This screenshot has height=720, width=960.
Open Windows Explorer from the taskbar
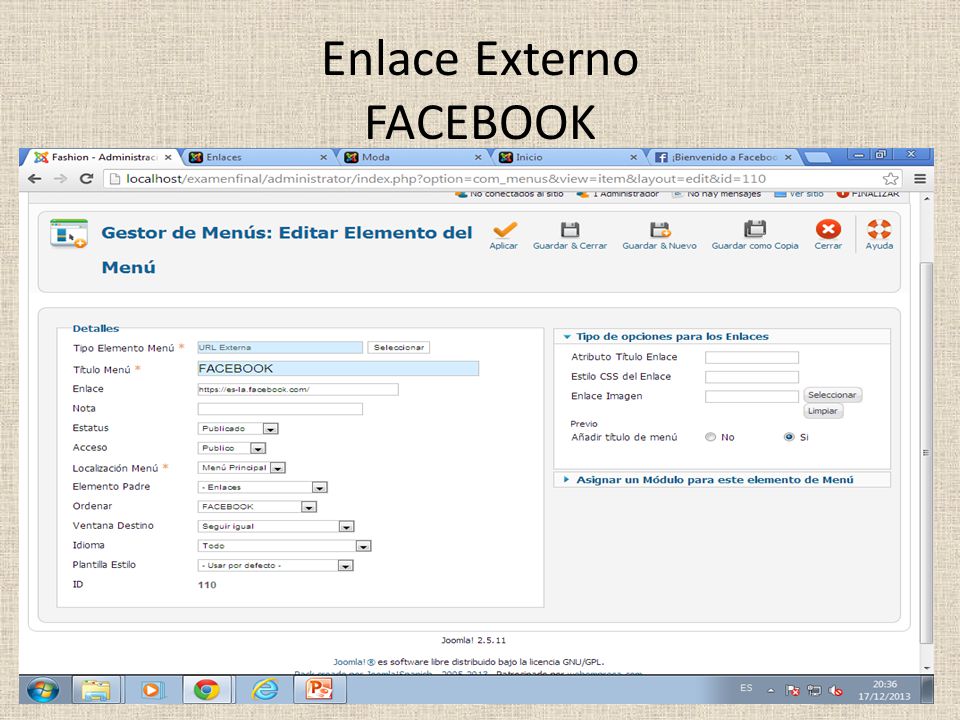click(x=96, y=690)
